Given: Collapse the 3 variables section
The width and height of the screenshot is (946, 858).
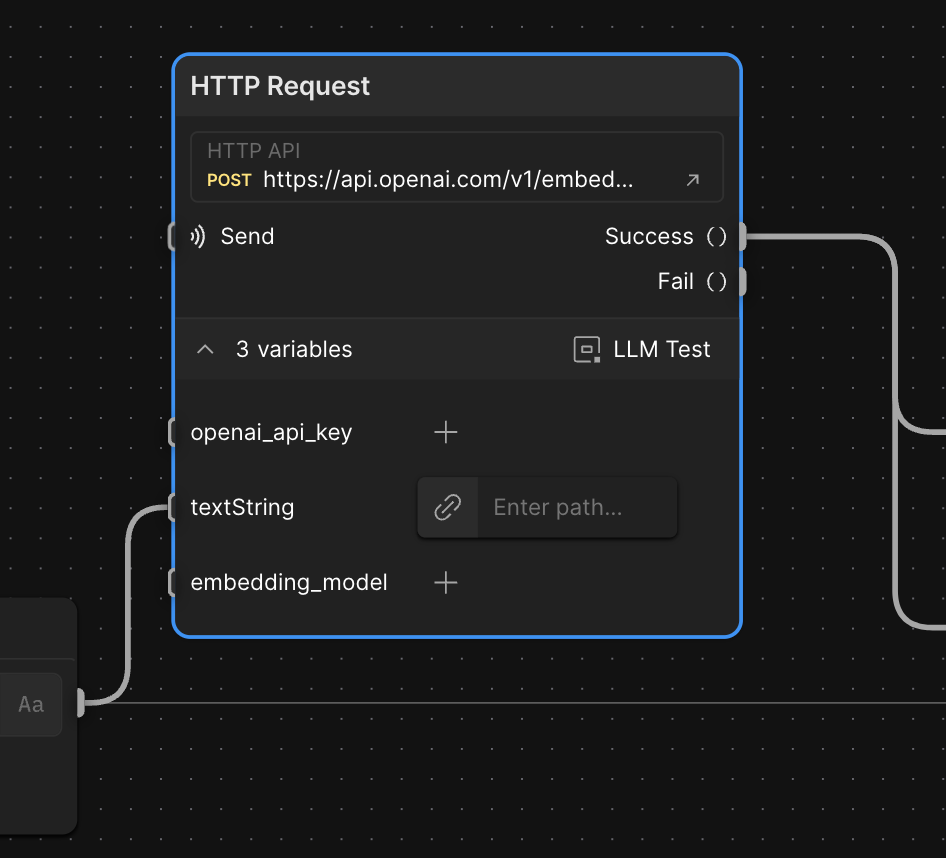Looking at the screenshot, I should coord(206,350).
